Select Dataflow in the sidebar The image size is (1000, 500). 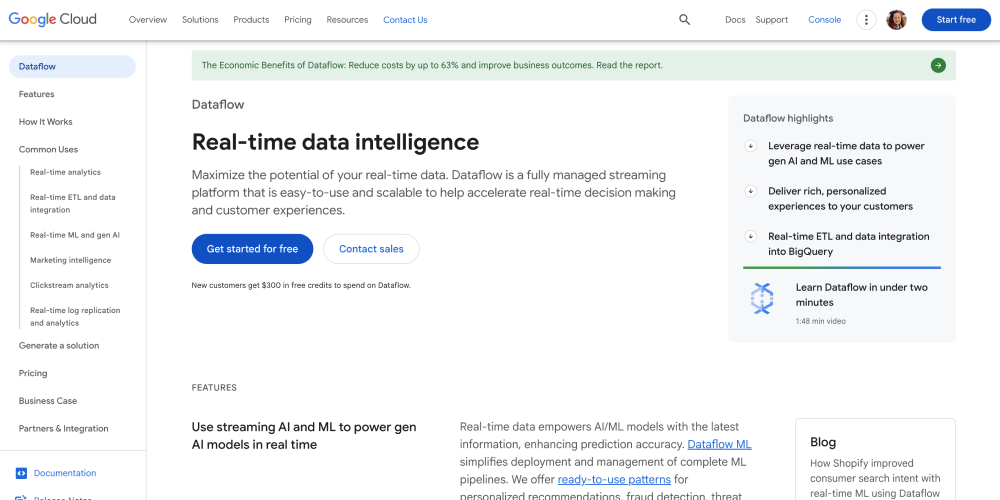(72, 66)
